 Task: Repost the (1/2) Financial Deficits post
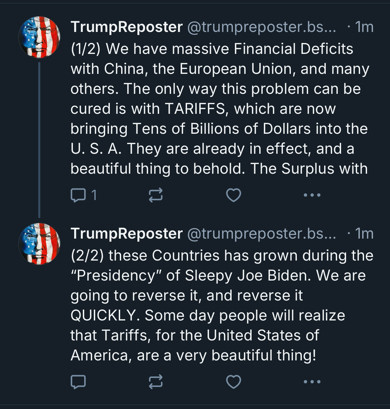(156, 195)
